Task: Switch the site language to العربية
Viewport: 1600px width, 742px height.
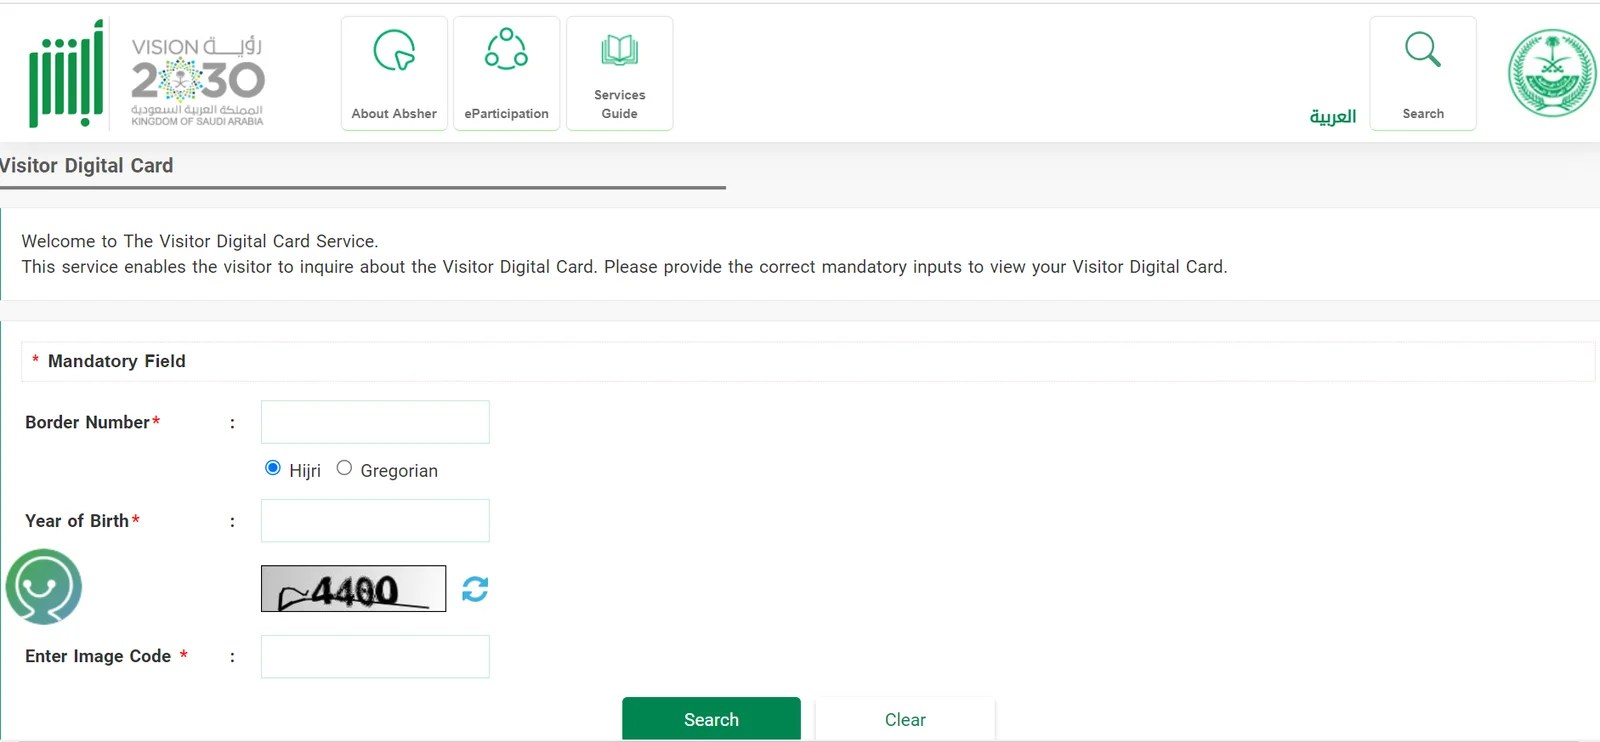Action: click(x=1332, y=115)
